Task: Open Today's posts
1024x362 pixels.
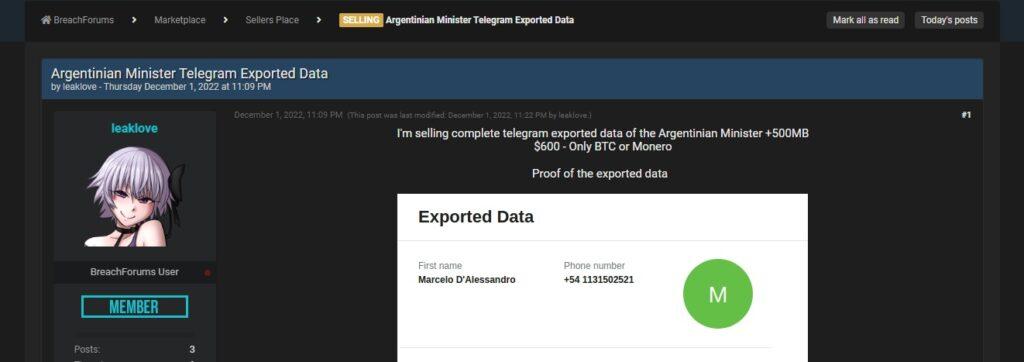Action: pos(949,20)
